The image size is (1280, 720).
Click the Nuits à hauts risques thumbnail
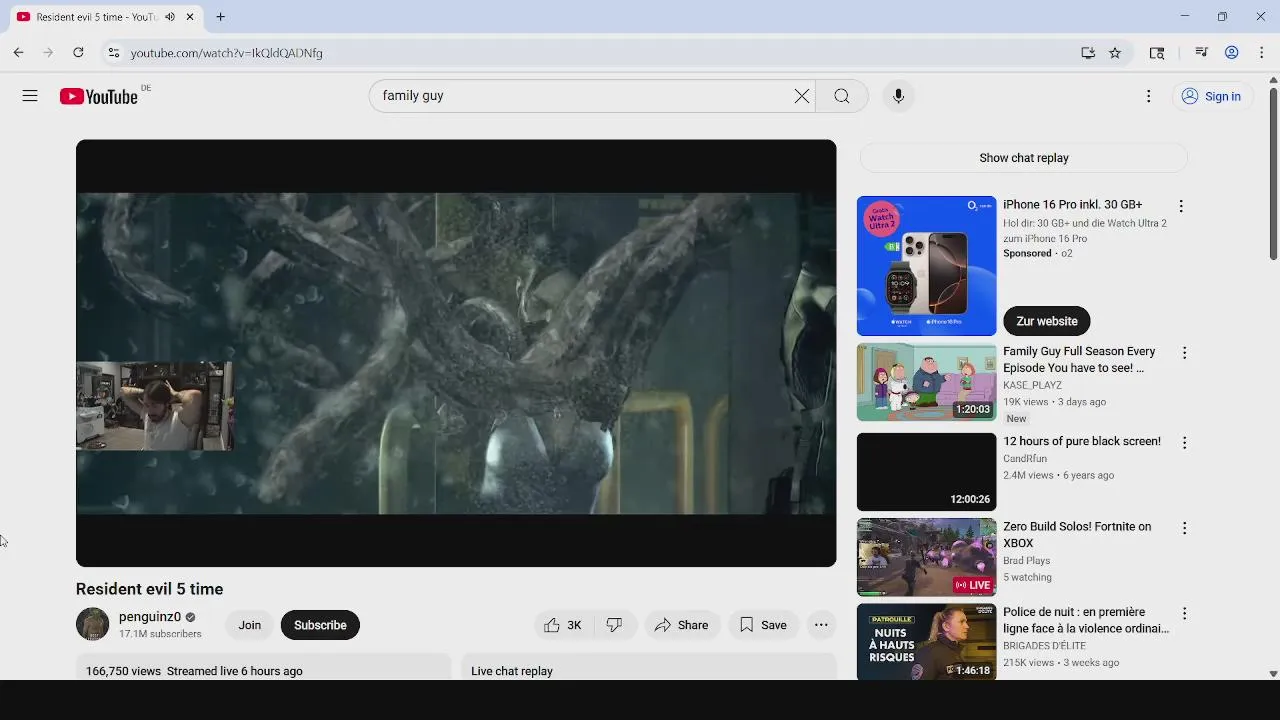[x=927, y=641]
